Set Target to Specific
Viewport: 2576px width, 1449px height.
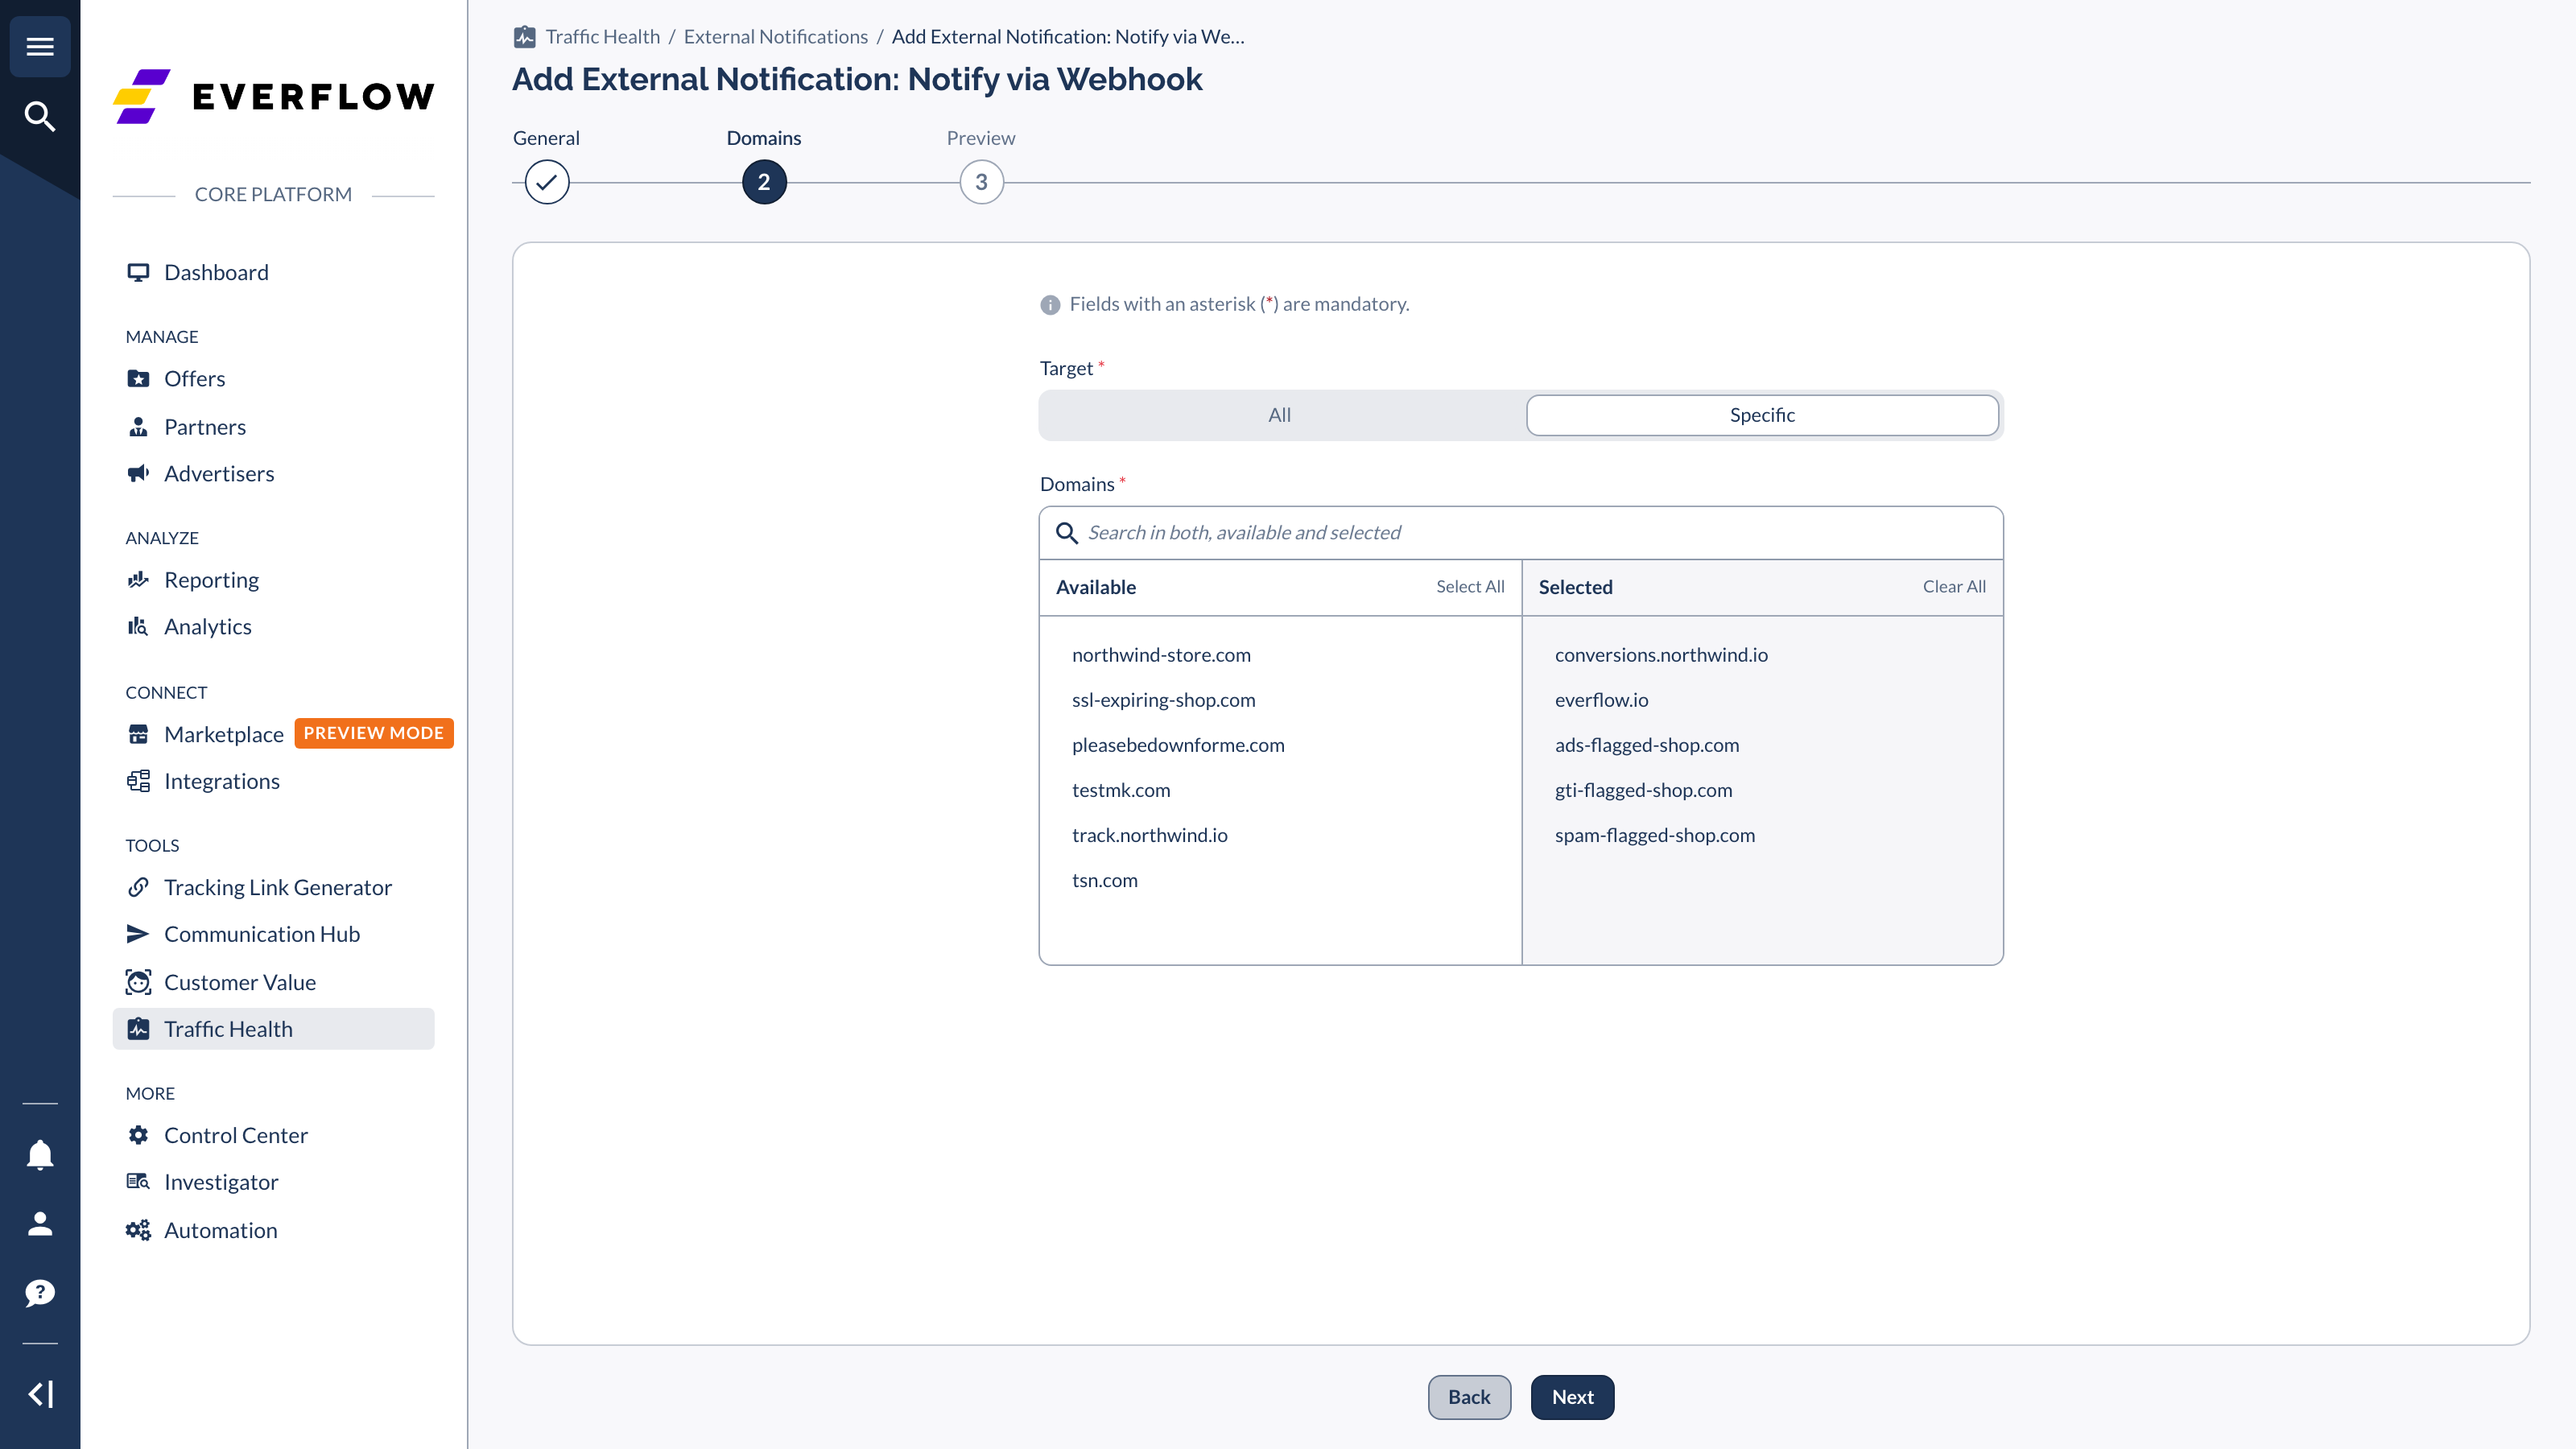pos(1762,415)
